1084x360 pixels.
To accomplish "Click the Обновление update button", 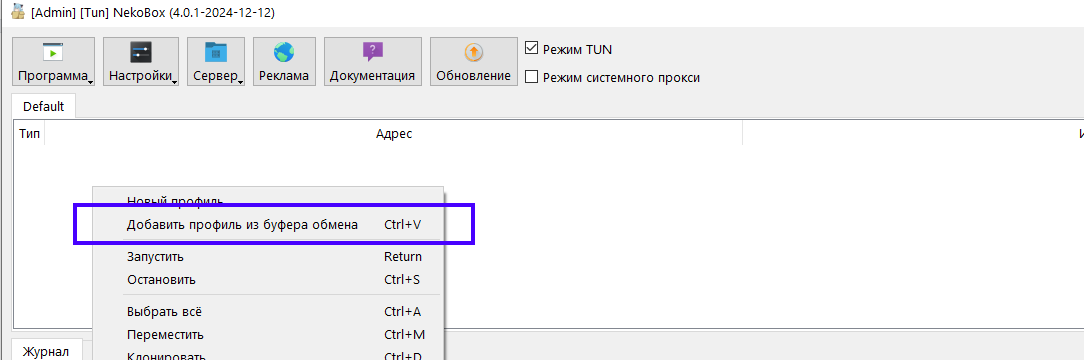I will pyautogui.click(x=474, y=61).
